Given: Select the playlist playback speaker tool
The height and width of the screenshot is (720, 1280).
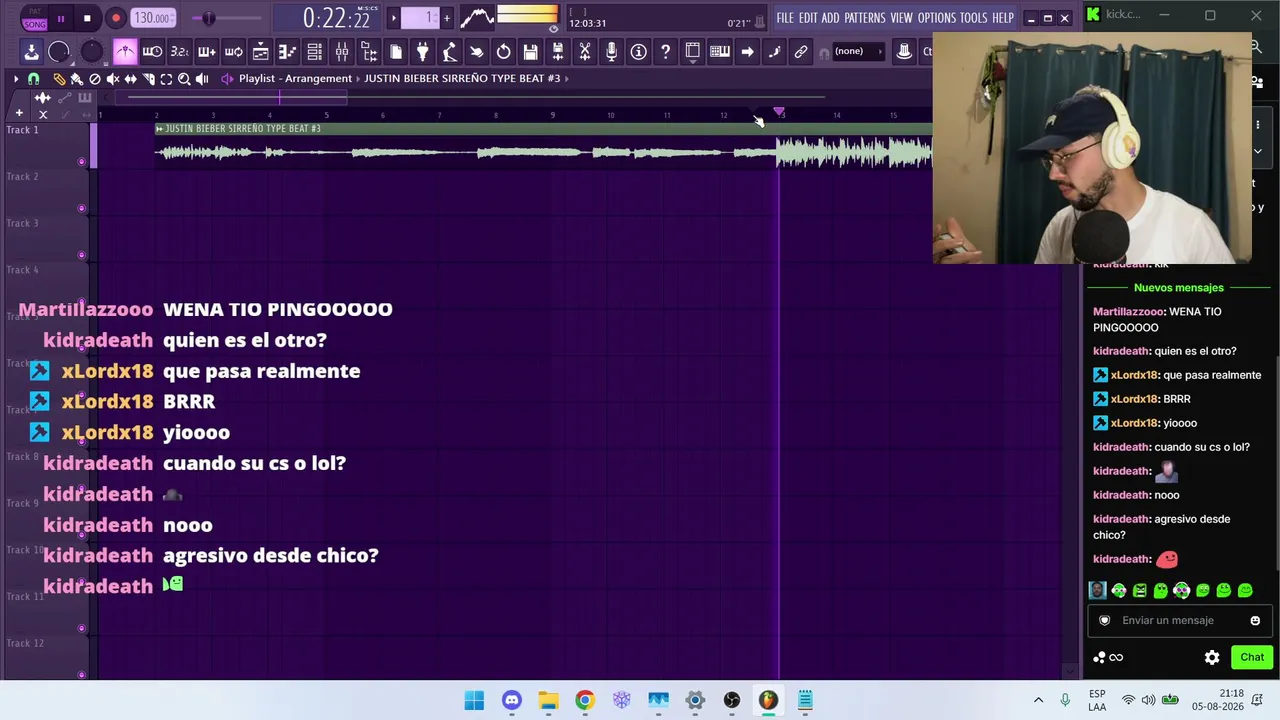Looking at the screenshot, I should pyautogui.click(x=202, y=78).
